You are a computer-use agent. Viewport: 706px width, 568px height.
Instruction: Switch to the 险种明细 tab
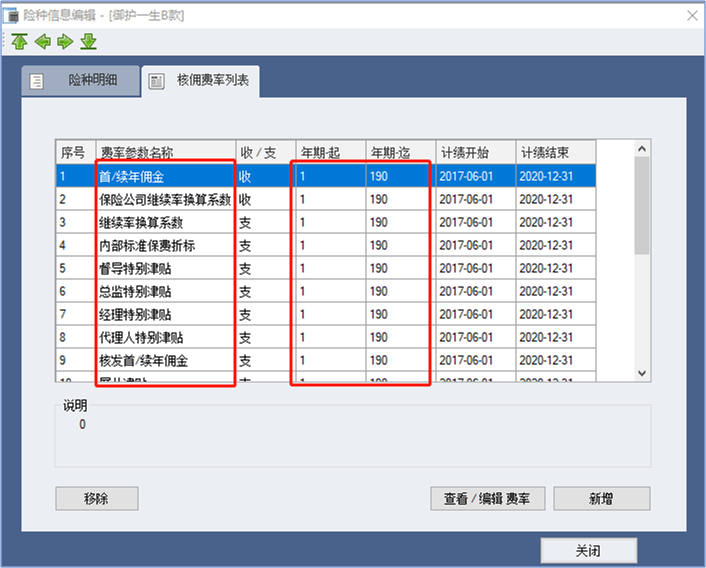coord(80,81)
